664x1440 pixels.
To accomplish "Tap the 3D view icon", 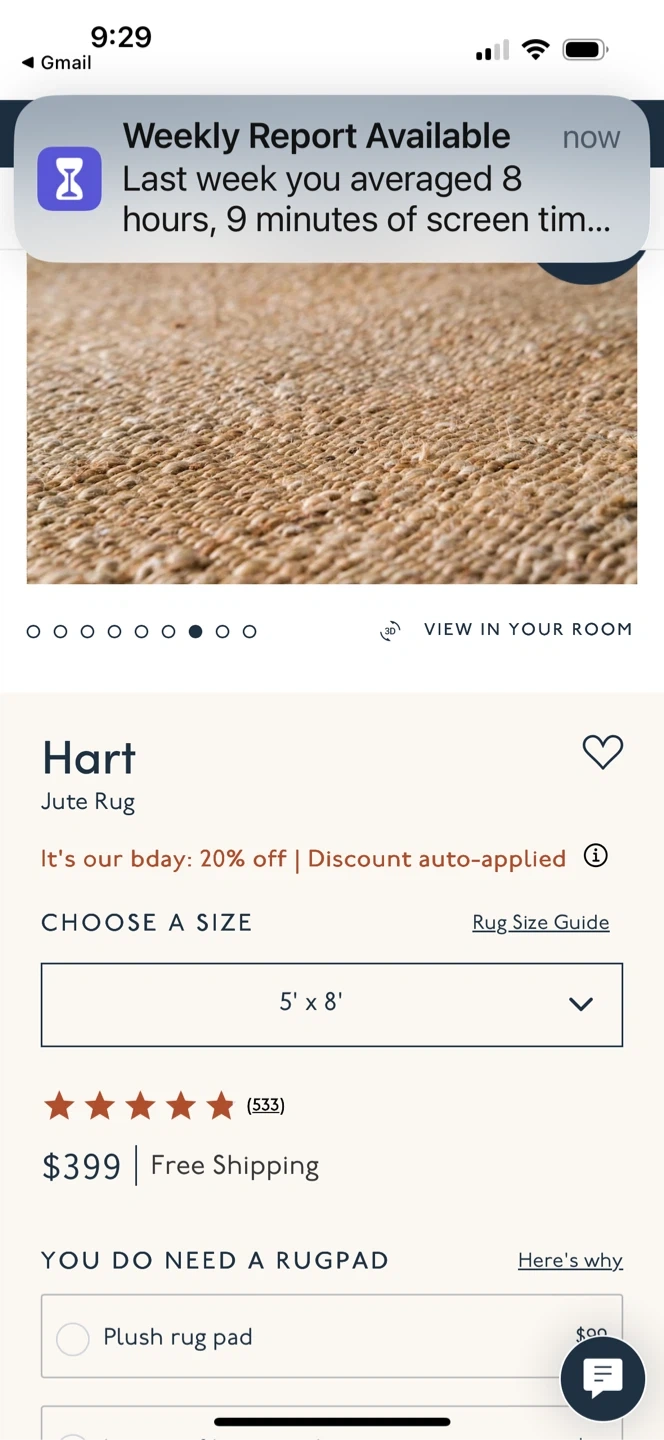I will tap(390, 631).
